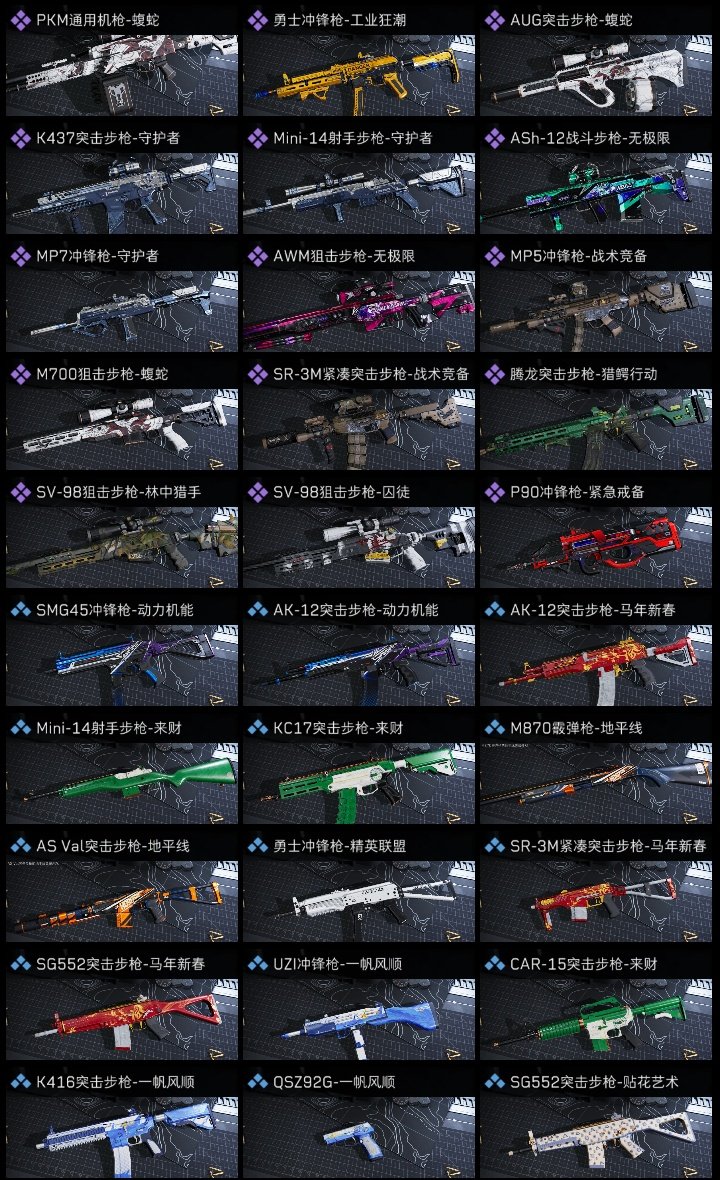Select the red P90冲锋枪-紧急戒备 thumbnail
Image resolution: width=720 pixels, height=1180 pixels.
pyautogui.click(x=596, y=547)
